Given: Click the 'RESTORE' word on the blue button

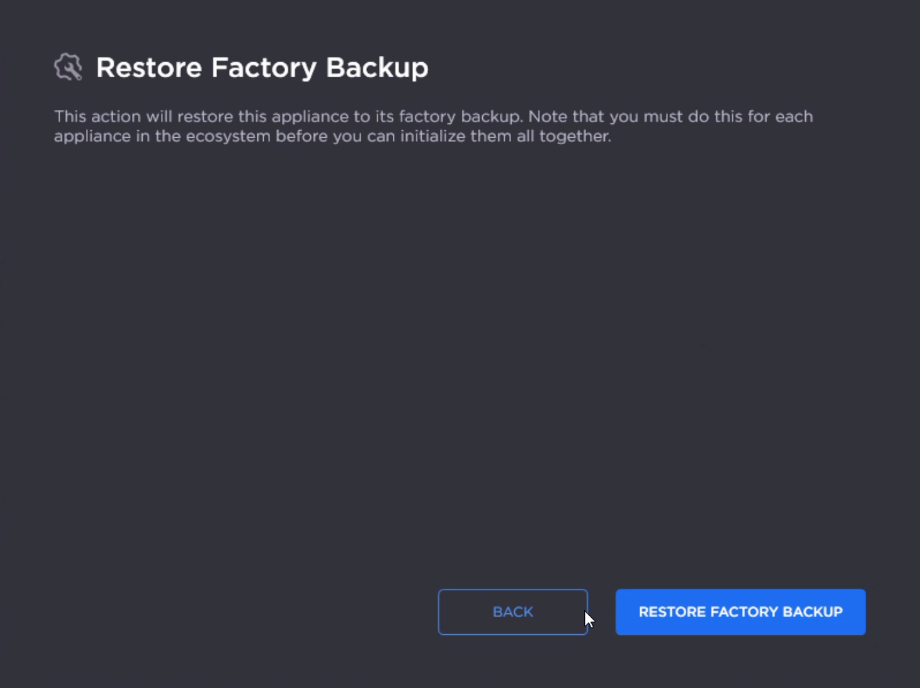Looking at the screenshot, I should point(671,612).
